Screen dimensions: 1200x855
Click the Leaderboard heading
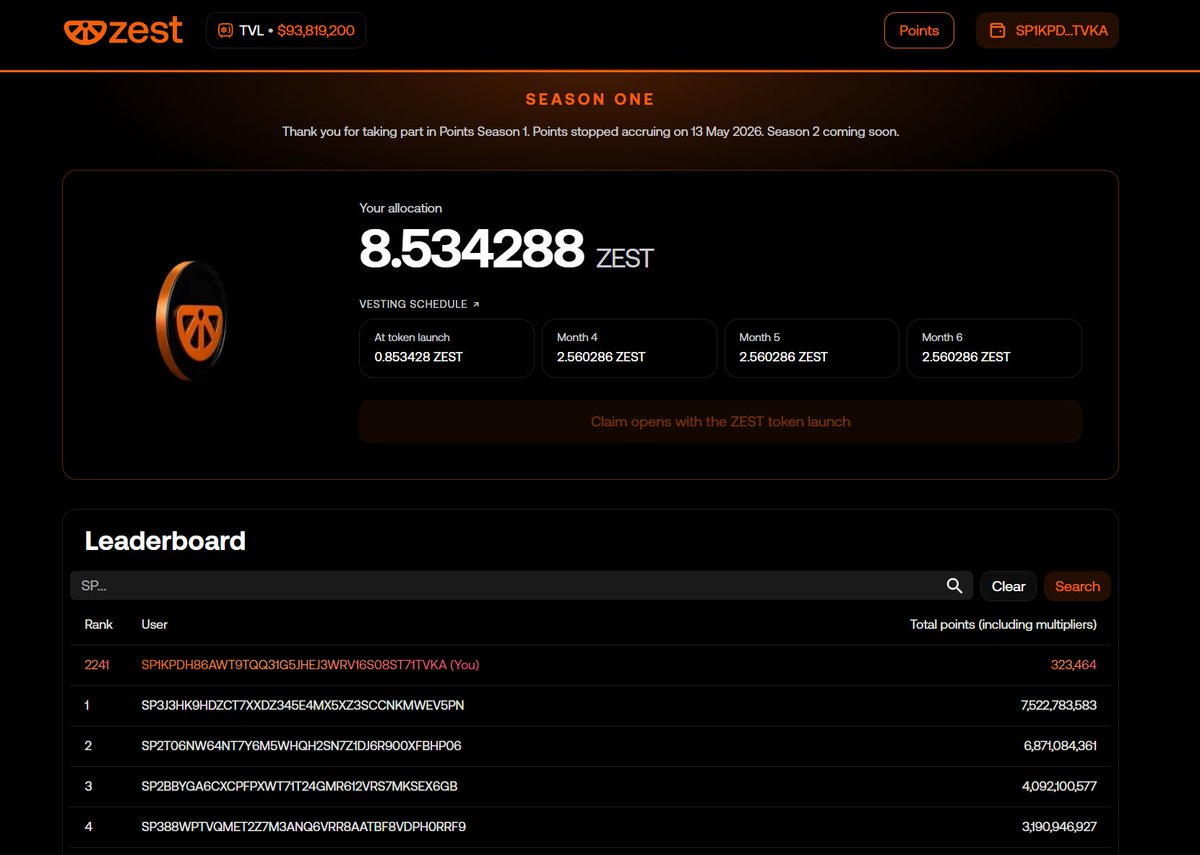coord(165,541)
